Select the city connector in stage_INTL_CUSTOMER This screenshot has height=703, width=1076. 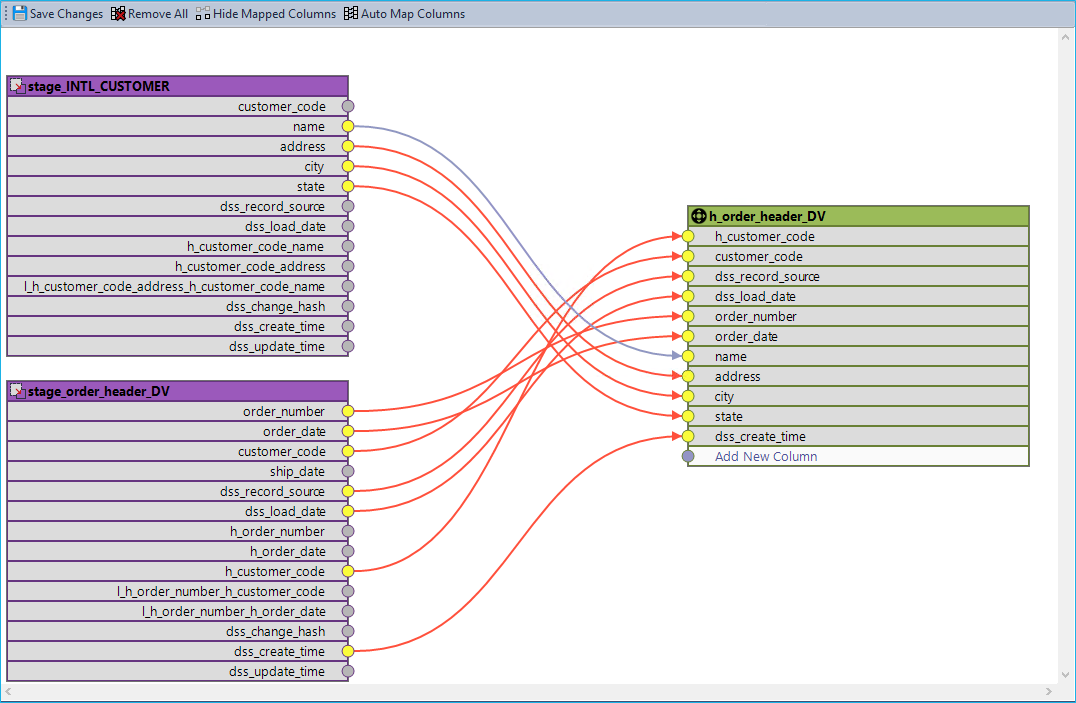pos(348,166)
